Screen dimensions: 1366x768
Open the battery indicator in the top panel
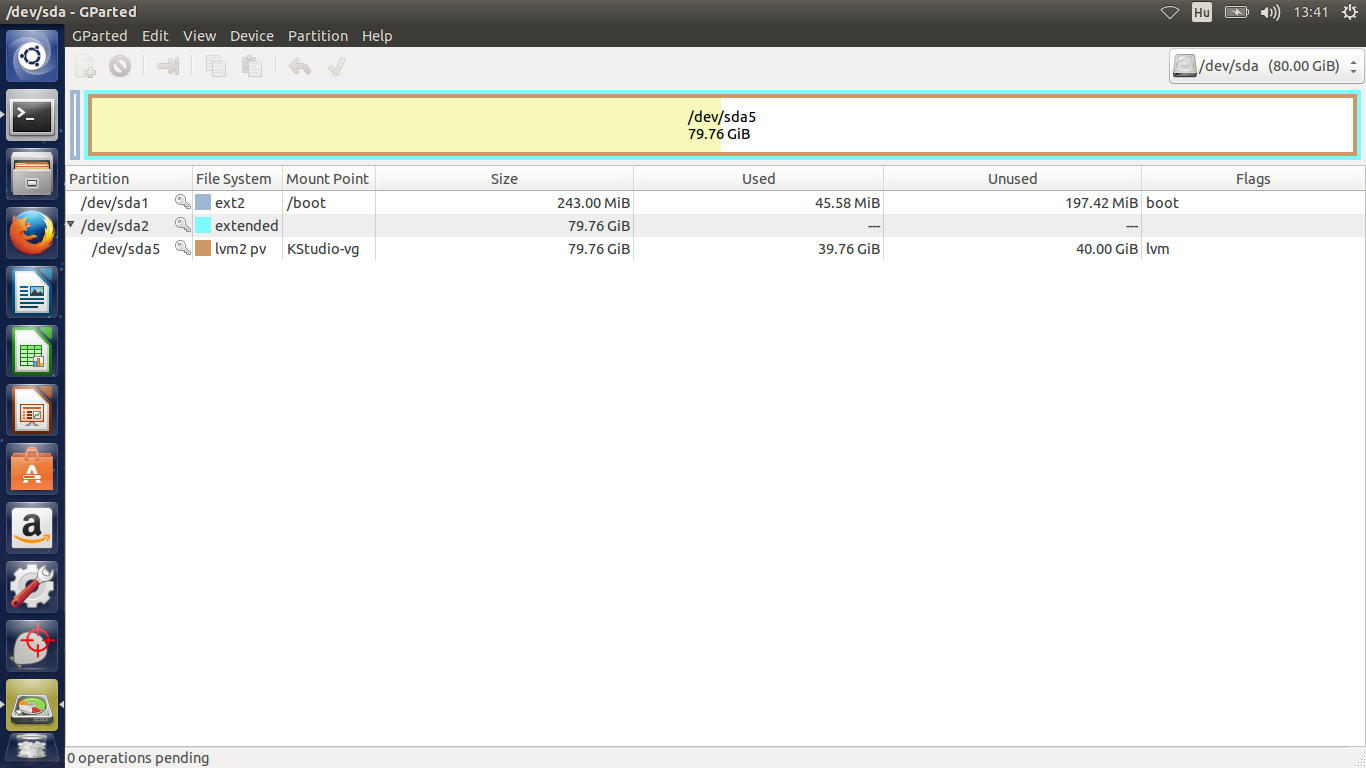[x=1237, y=12]
